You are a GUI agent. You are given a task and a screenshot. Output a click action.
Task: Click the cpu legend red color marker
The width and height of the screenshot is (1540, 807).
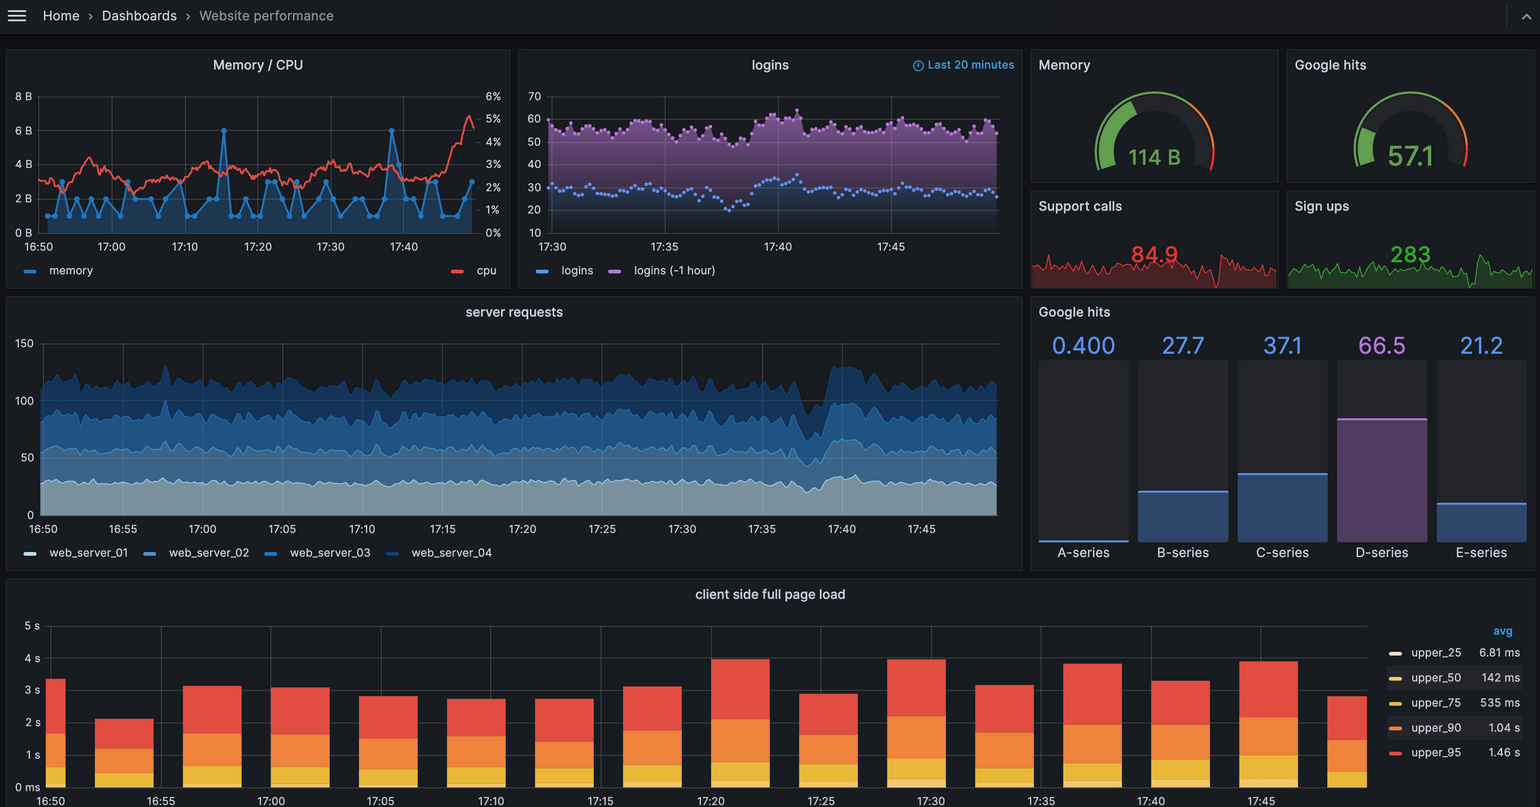(457, 271)
